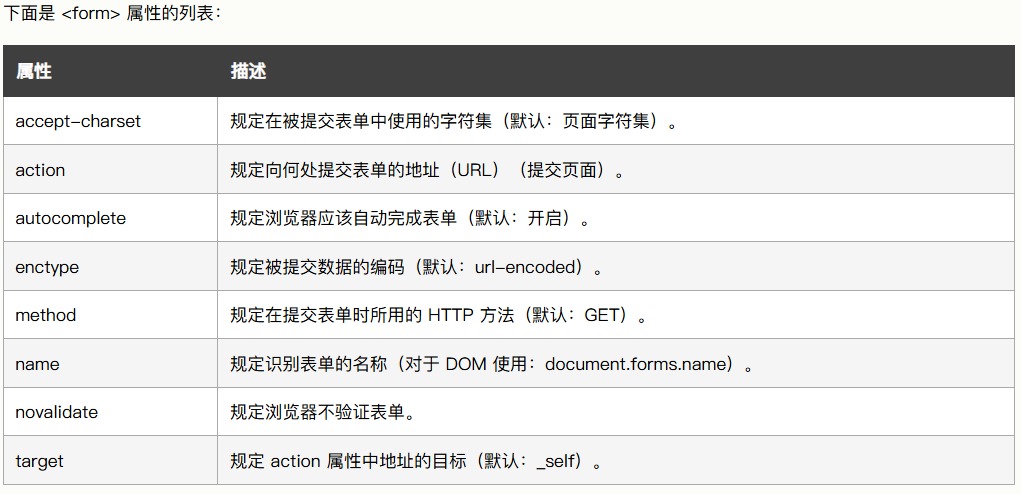Click the name attribute cell

click(37, 364)
